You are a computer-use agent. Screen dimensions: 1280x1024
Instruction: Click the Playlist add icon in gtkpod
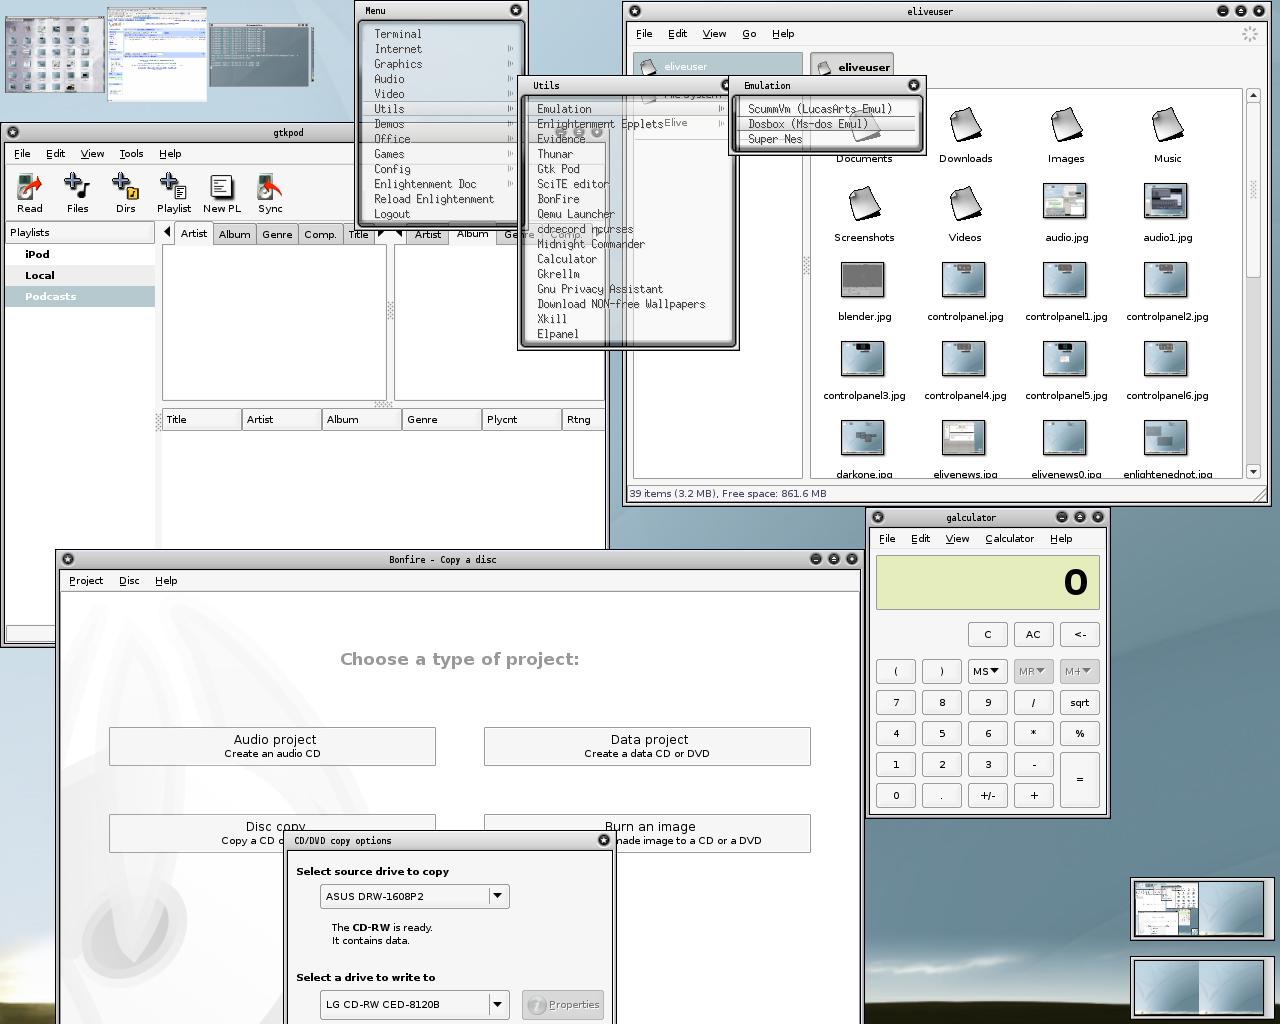pyautogui.click(x=173, y=187)
